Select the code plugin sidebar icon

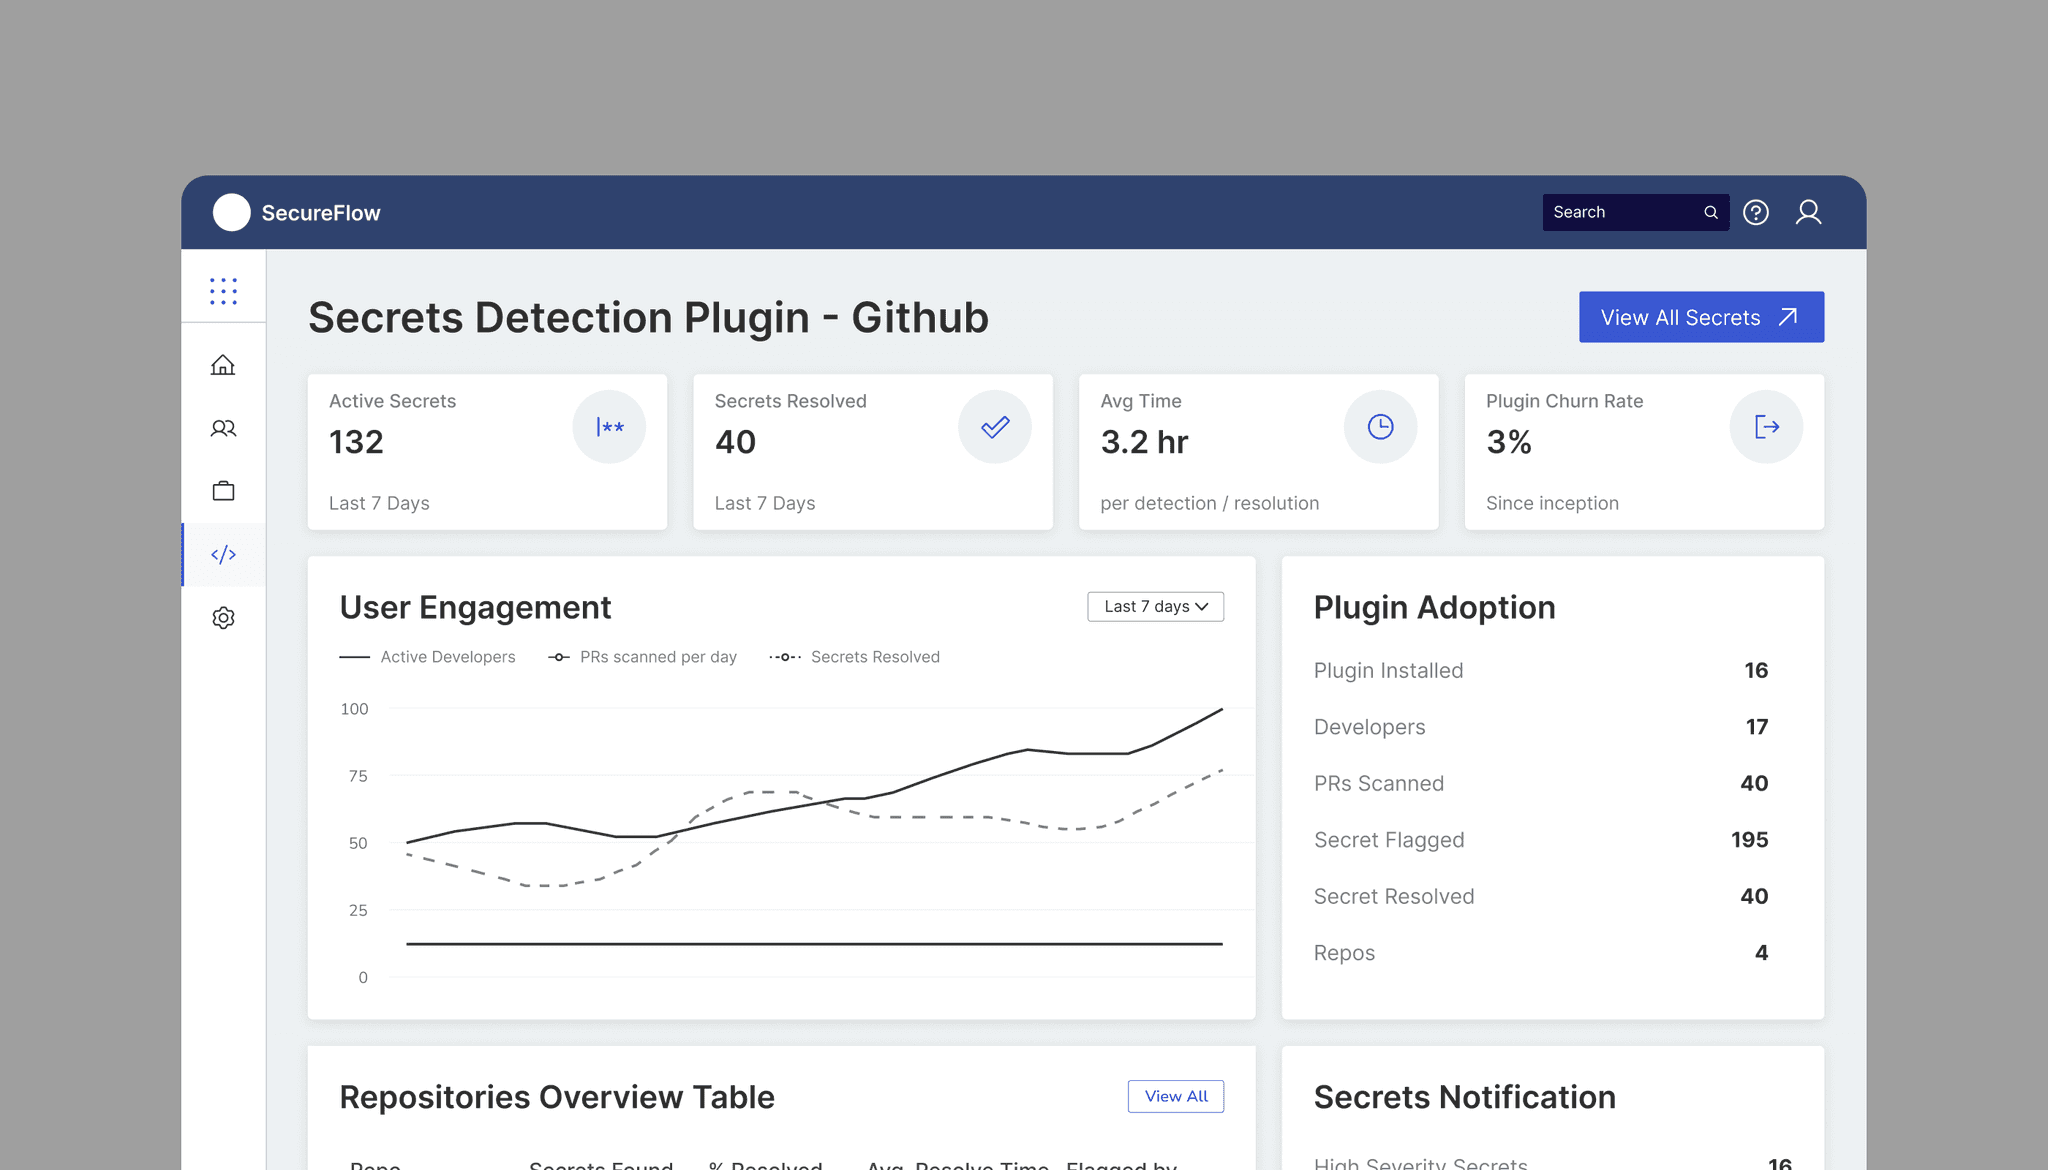coord(223,554)
